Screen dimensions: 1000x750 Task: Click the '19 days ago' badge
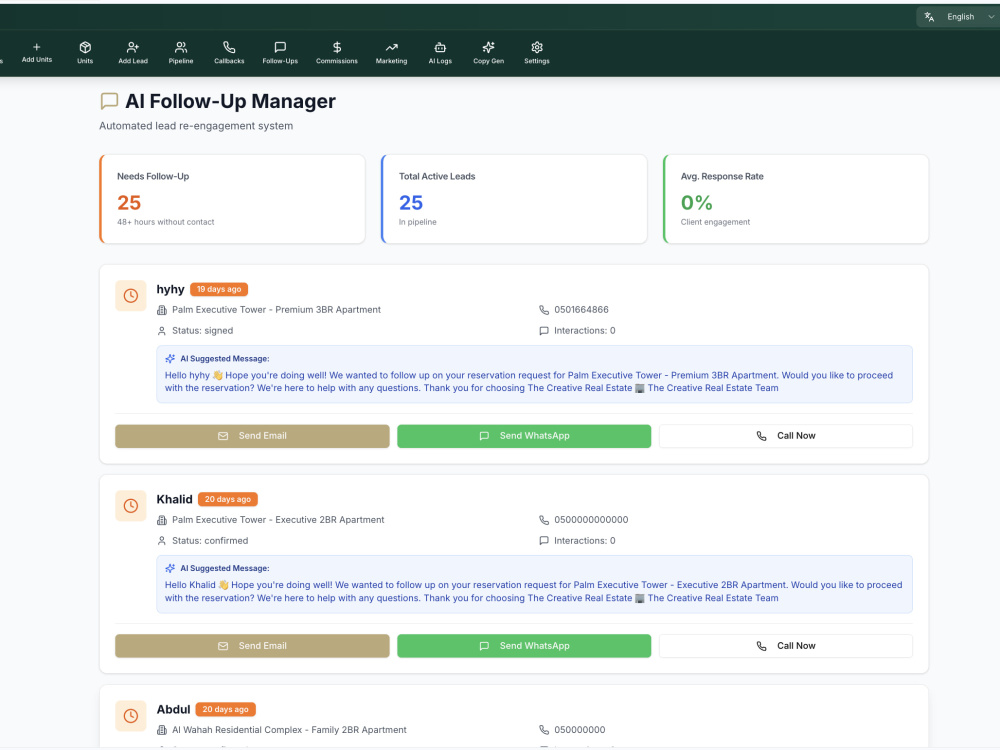point(219,290)
